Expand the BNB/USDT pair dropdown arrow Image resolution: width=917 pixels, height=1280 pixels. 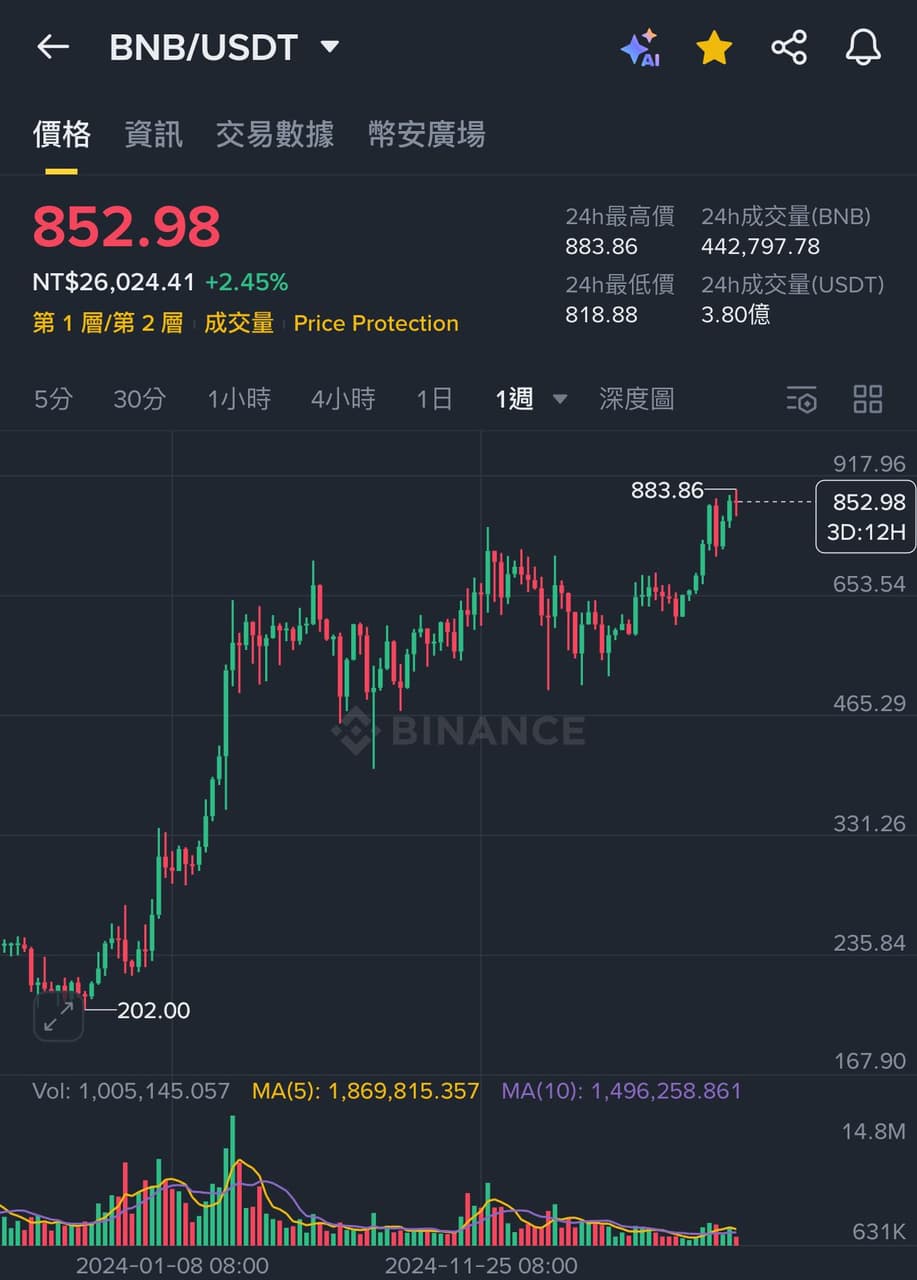tap(329, 47)
